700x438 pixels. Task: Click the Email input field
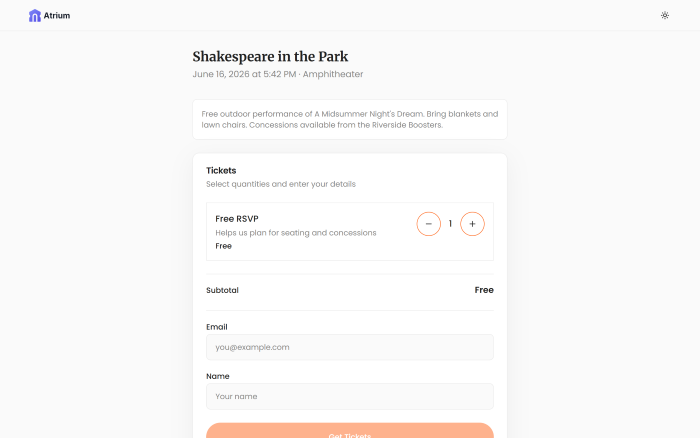pyautogui.click(x=349, y=347)
